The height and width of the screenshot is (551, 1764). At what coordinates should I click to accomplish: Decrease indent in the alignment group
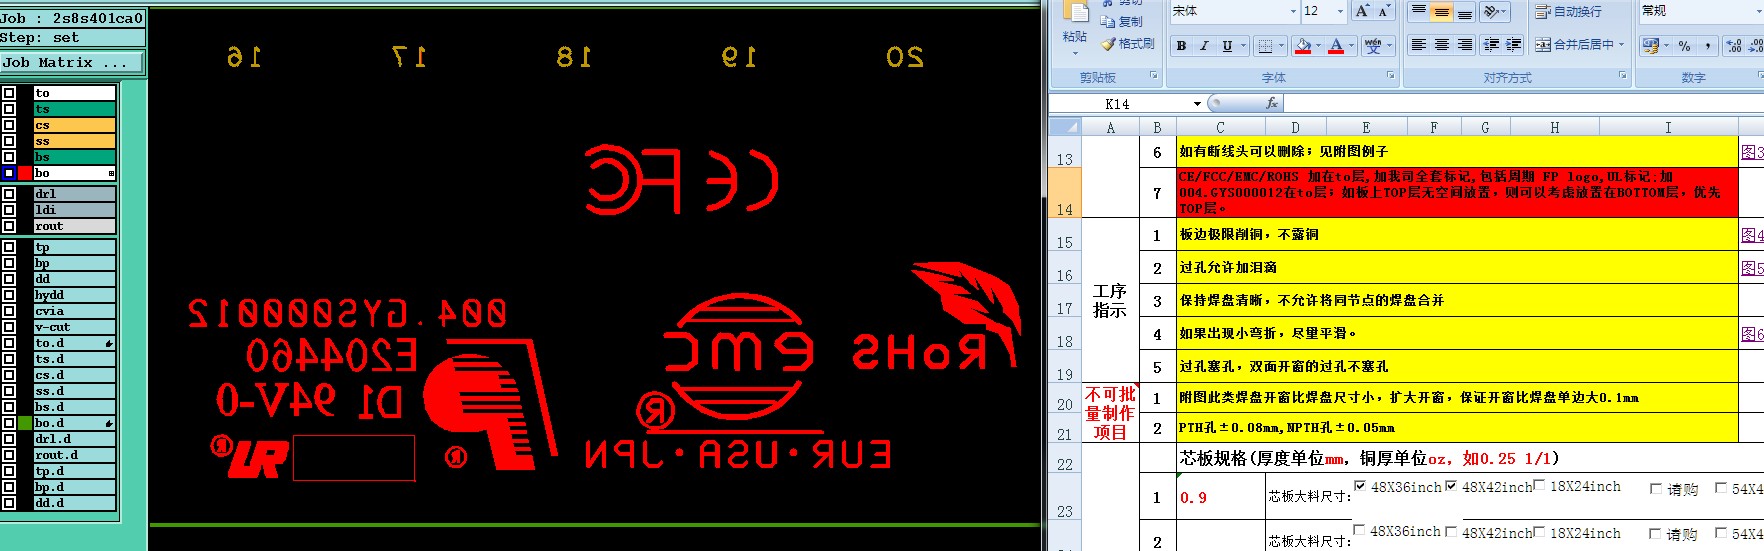click(x=1491, y=45)
